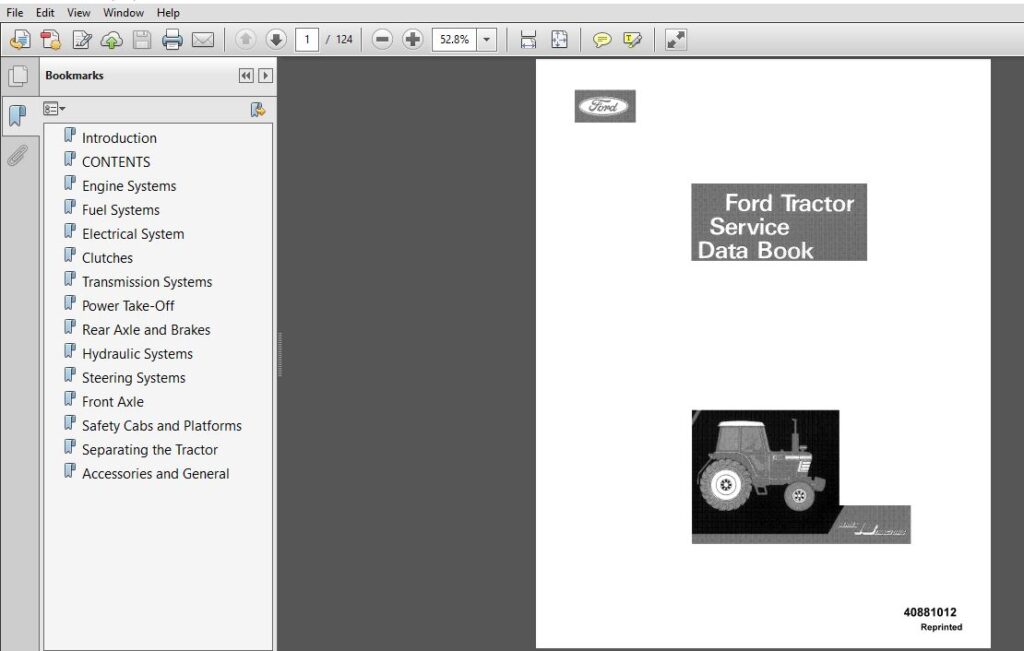The height and width of the screenshot is (651, 1024).
Task: Open the zoom percentage dropdown
Action: coord(487,40)
